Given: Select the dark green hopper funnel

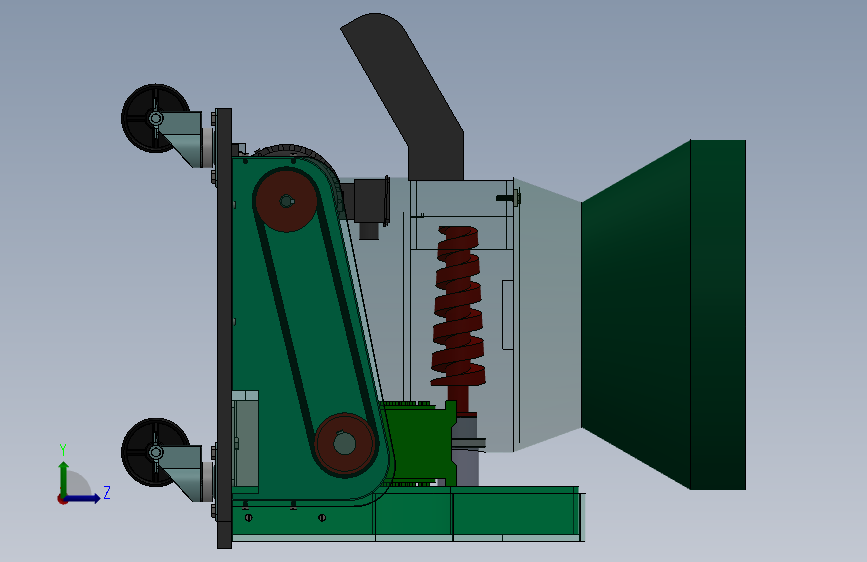Looking at the screenshot, I should 664,314.
